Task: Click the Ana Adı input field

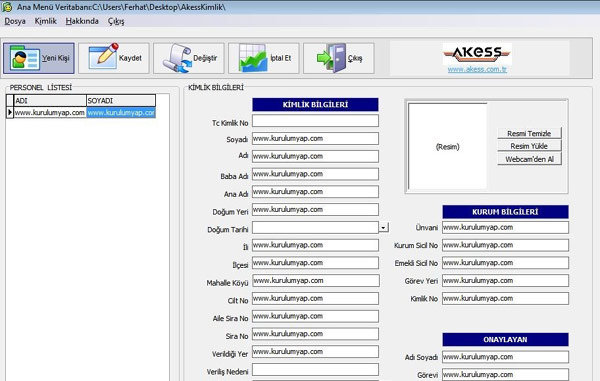Action: tap(315, 192)
